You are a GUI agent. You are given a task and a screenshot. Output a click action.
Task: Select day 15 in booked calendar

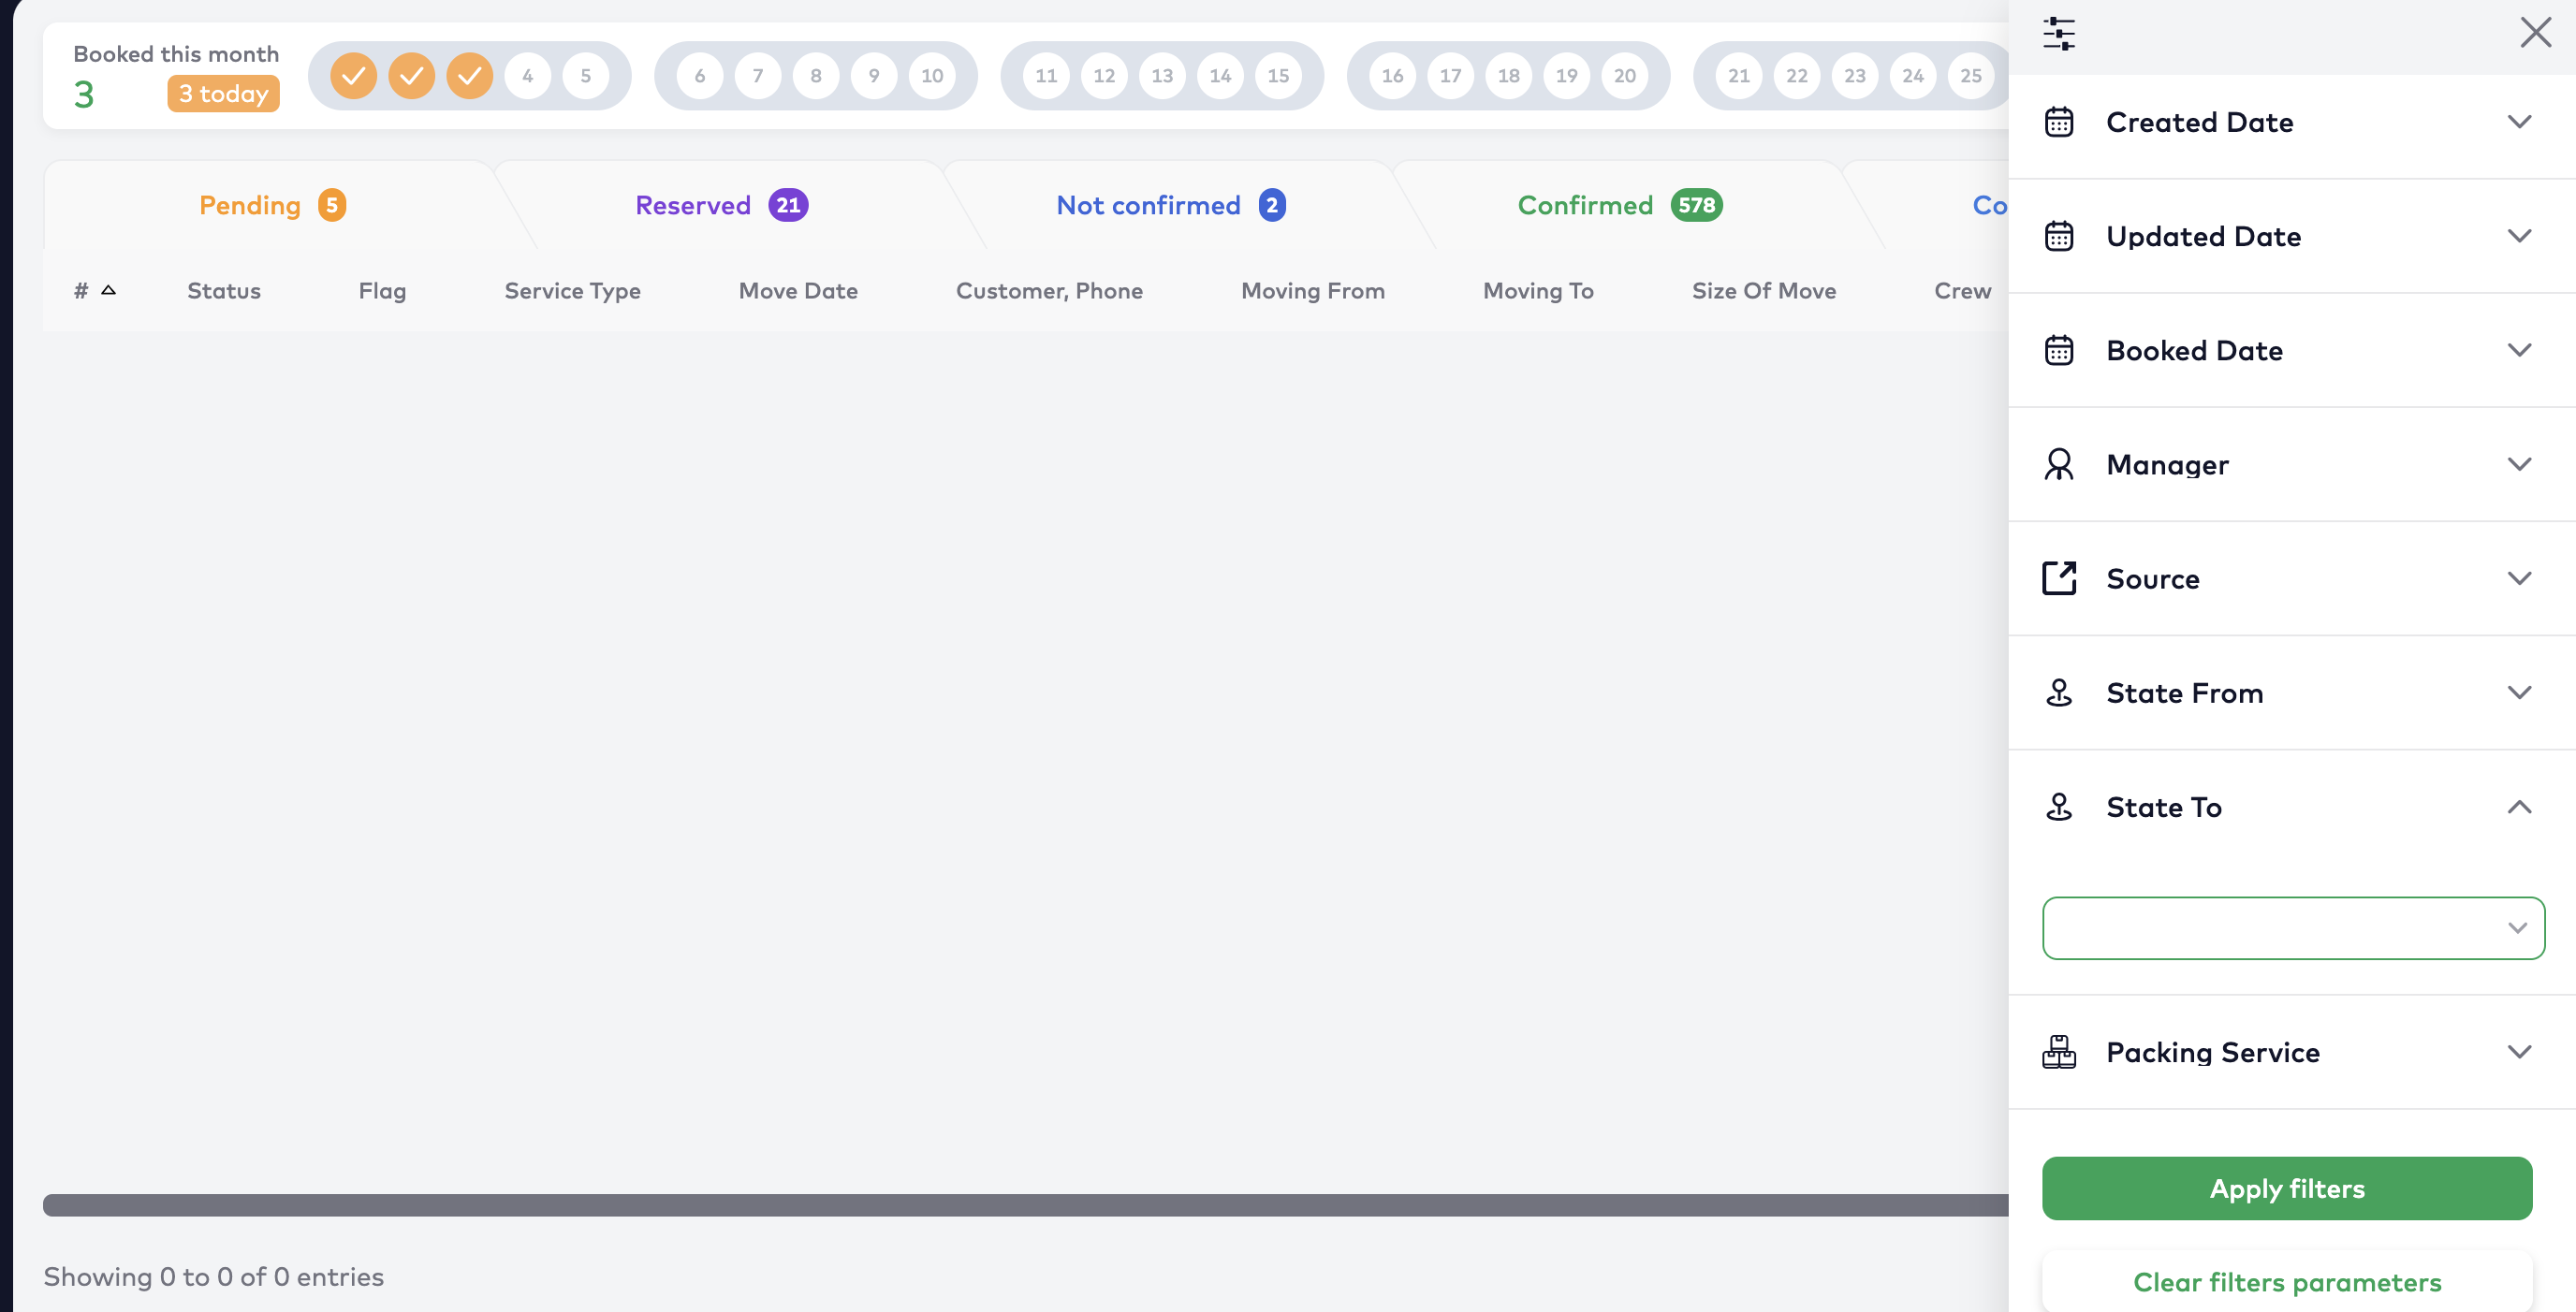coord(1278,76)
